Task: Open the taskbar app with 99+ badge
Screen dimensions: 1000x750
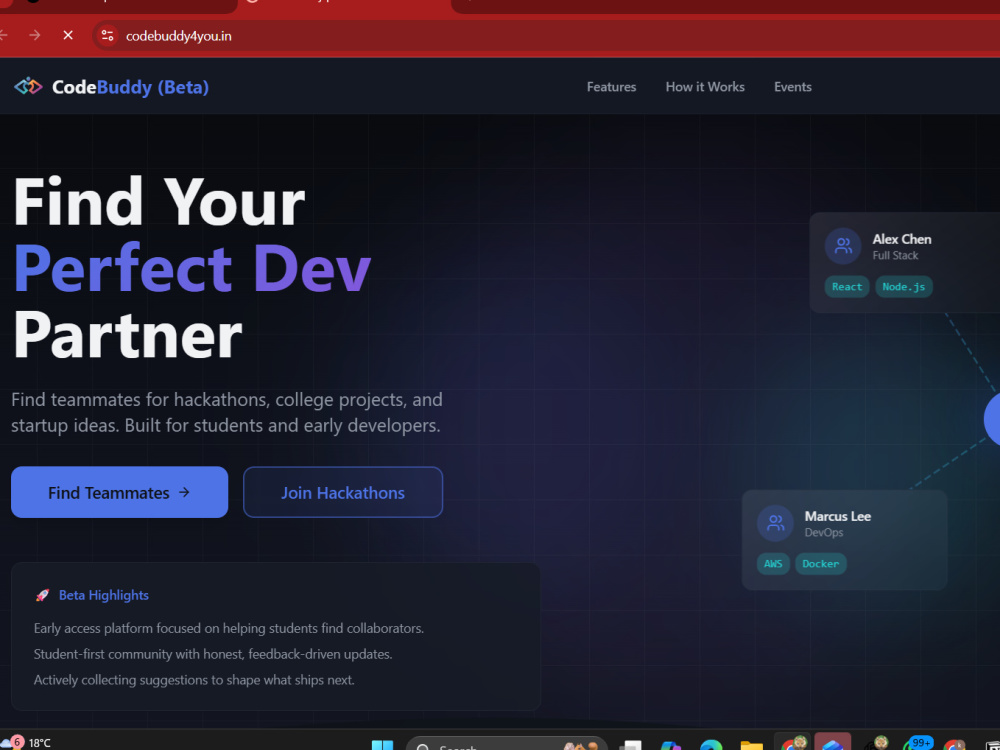Action: (916, 744)
